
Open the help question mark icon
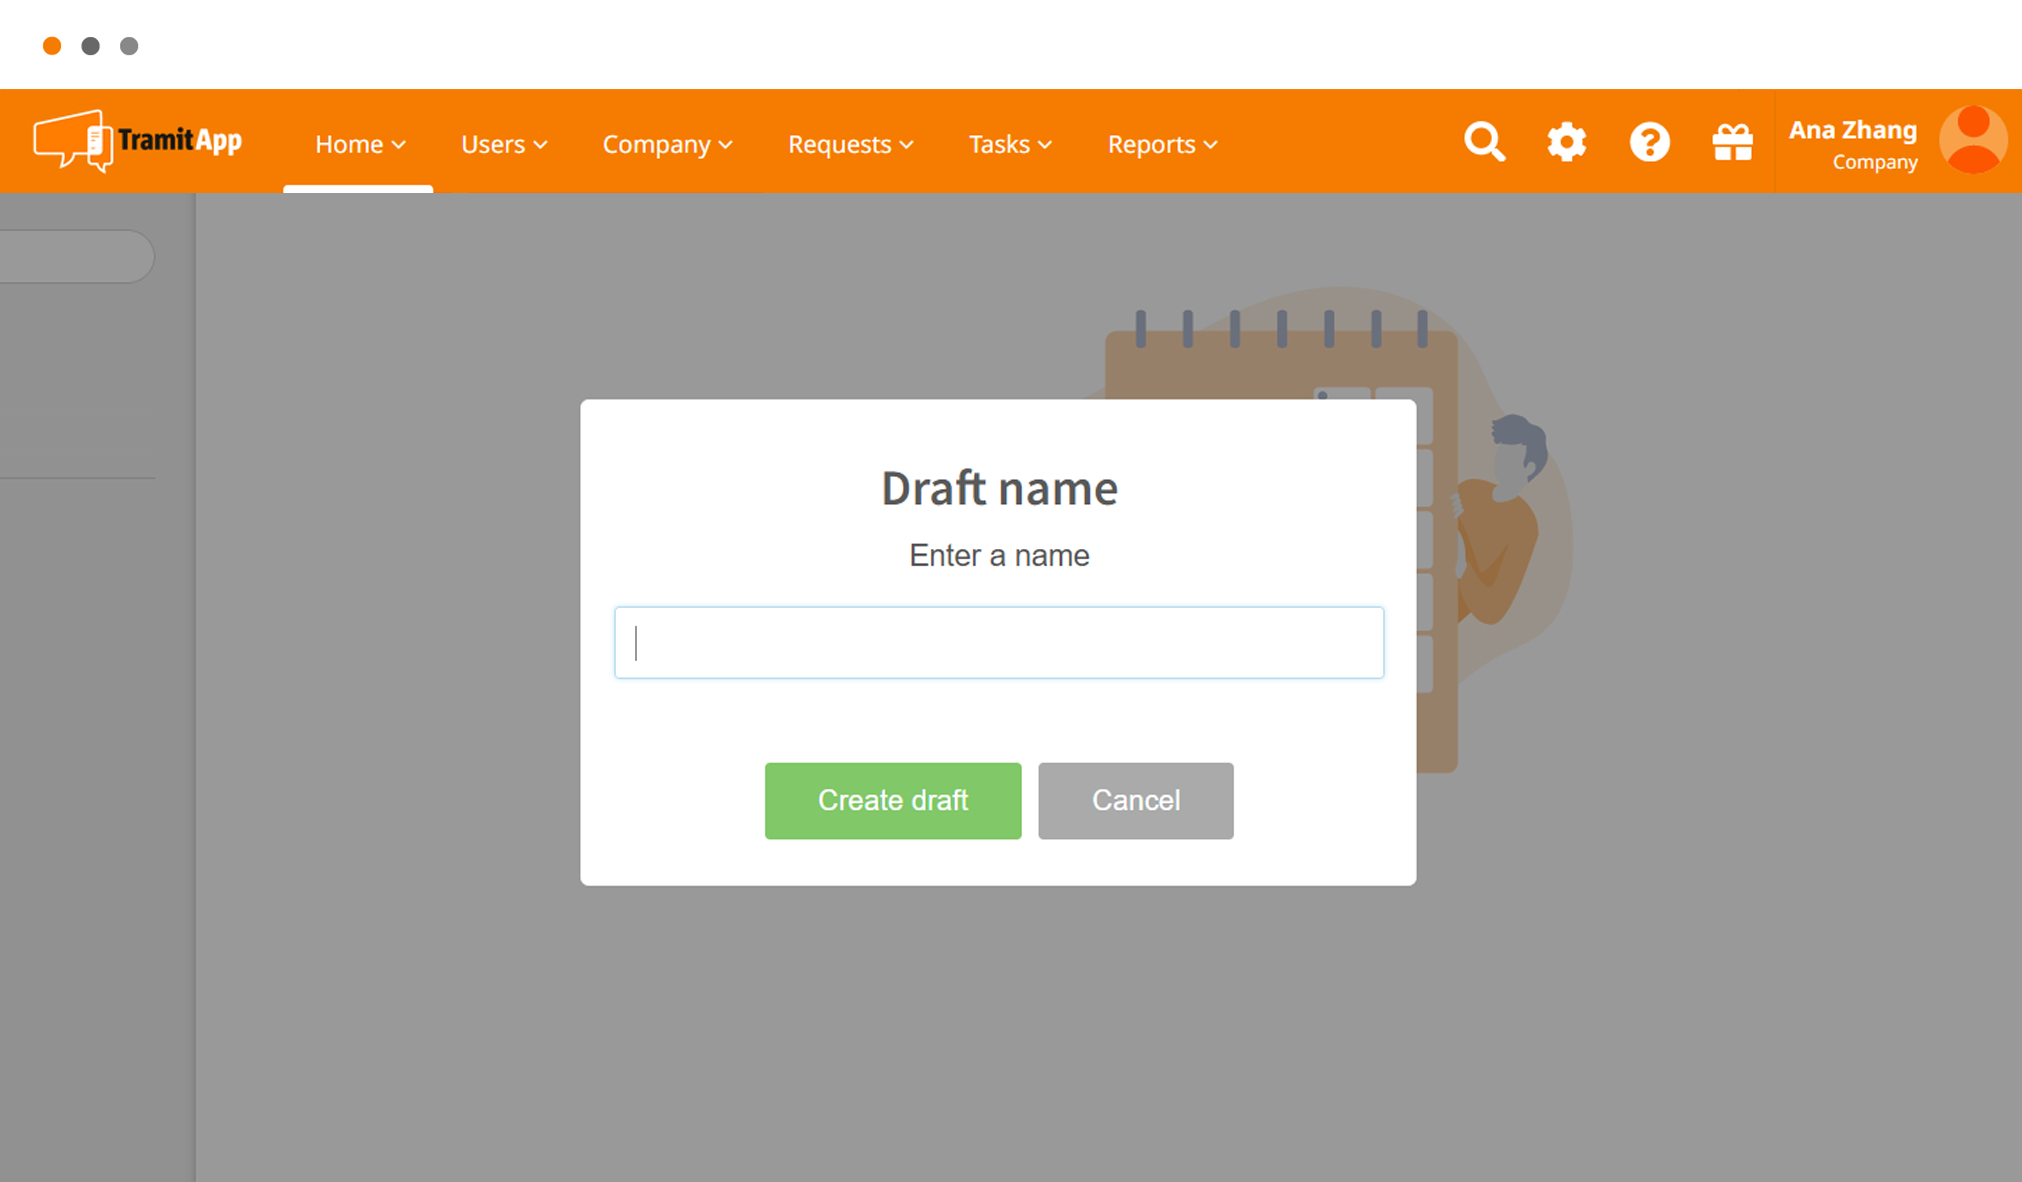(1649, 142)
